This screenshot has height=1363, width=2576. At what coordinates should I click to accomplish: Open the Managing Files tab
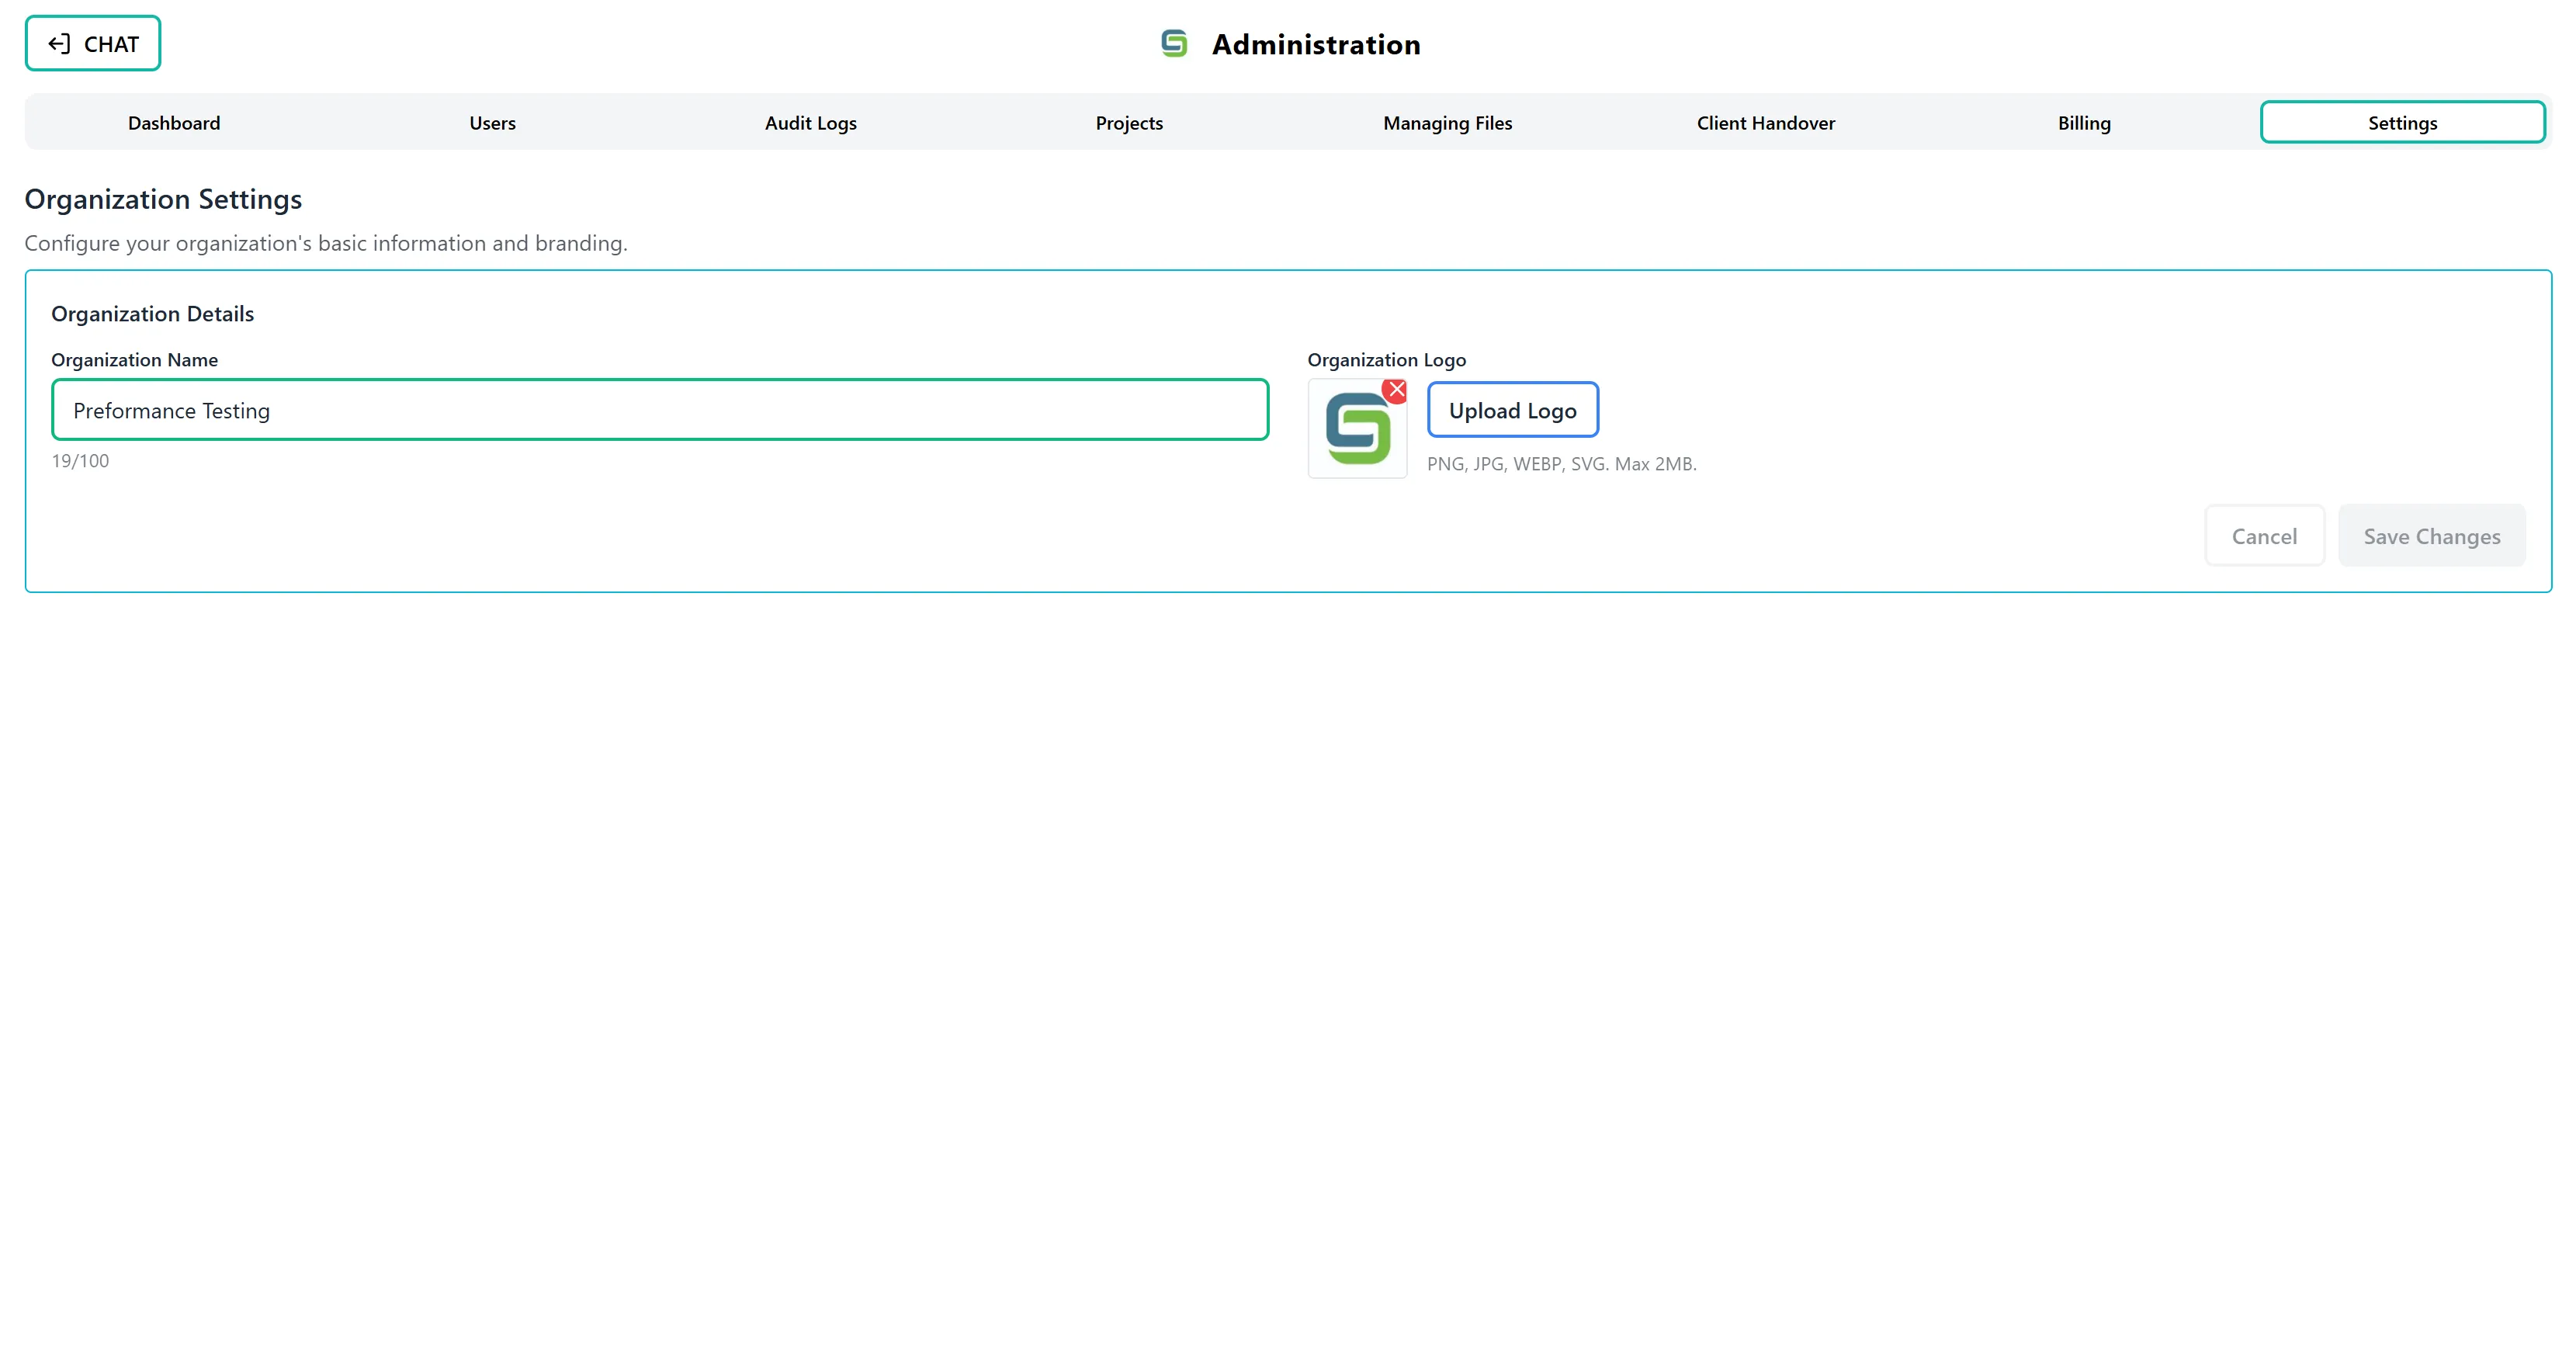[1446, 122]
